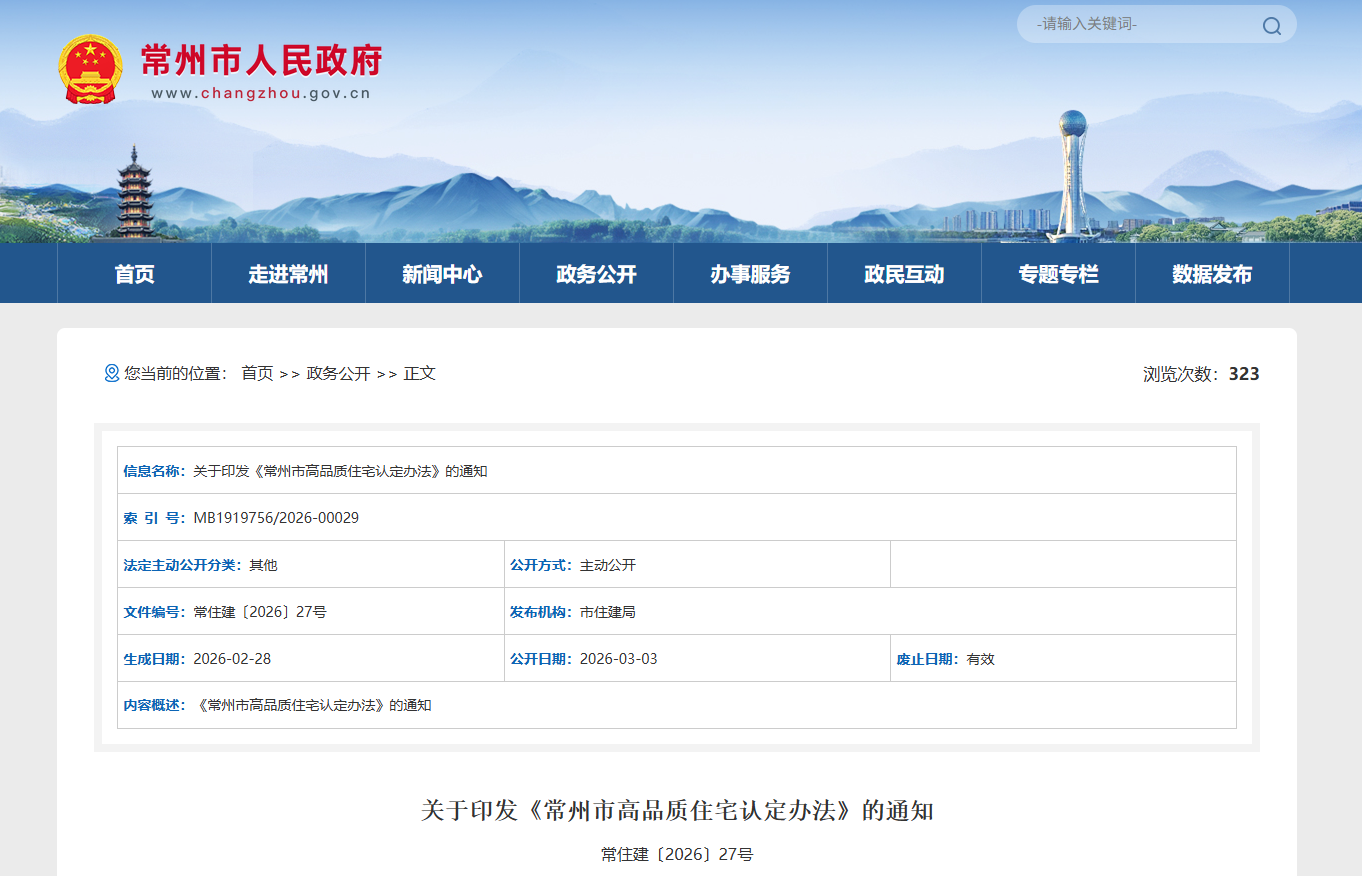
Task: Click the search magnifier icon
Action: [x=1271, y=26]
